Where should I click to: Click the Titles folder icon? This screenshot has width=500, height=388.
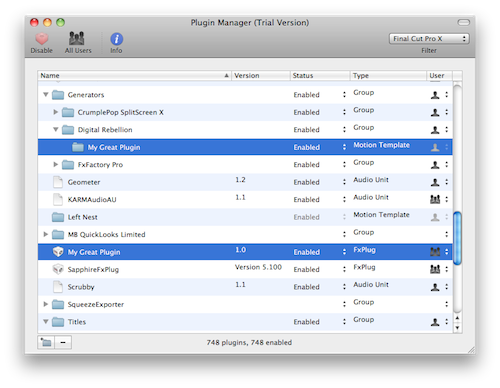pyautogui.click(x=58, y=322)
